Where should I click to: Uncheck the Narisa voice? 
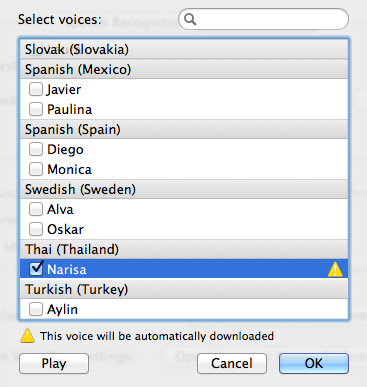click(36, 269)
